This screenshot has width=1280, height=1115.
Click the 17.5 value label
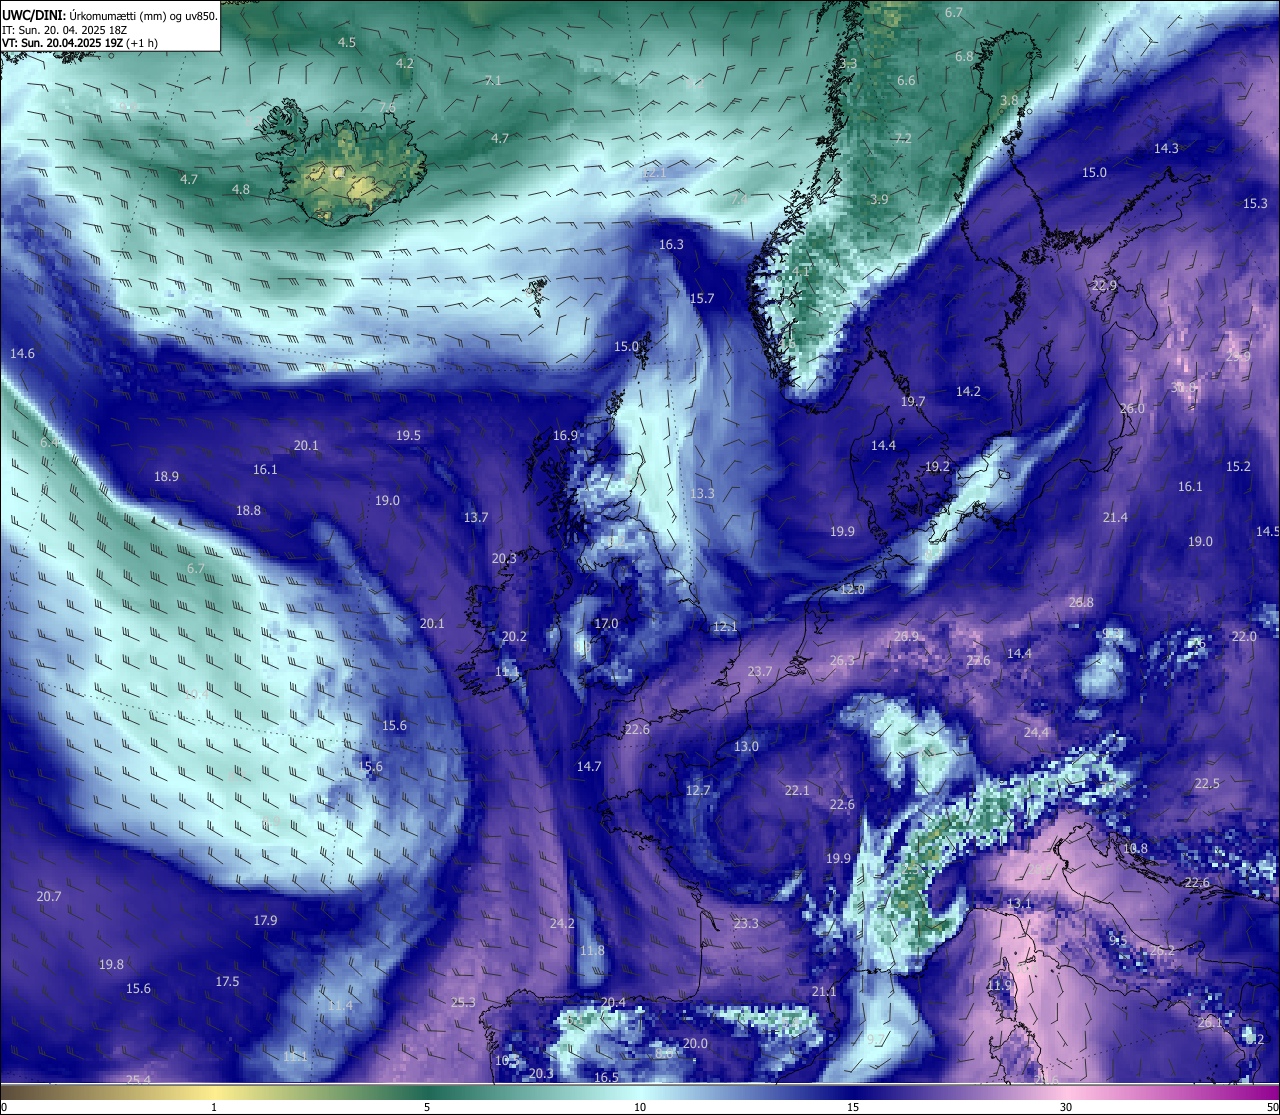point(227,981)
